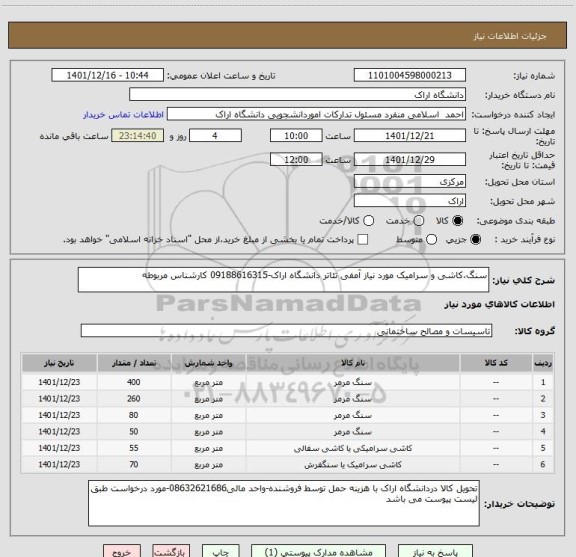Click the response deadline date 1401/12/21

tap(410, 136)
